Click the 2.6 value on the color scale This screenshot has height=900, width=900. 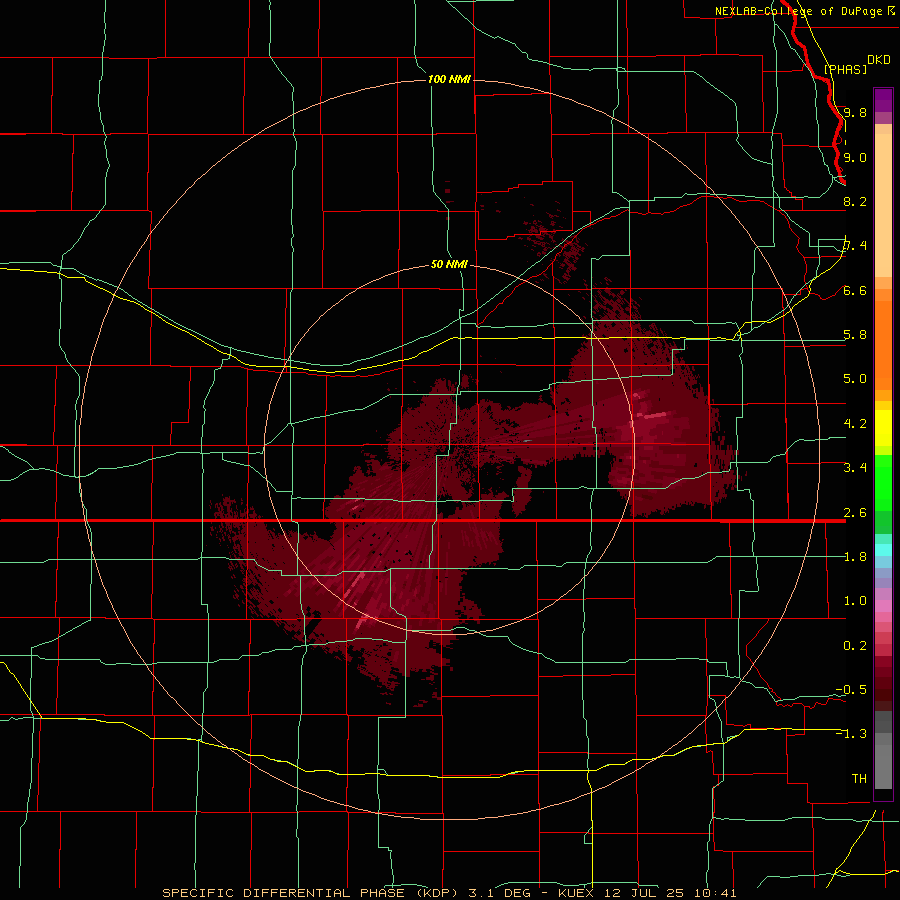[855, 513]
